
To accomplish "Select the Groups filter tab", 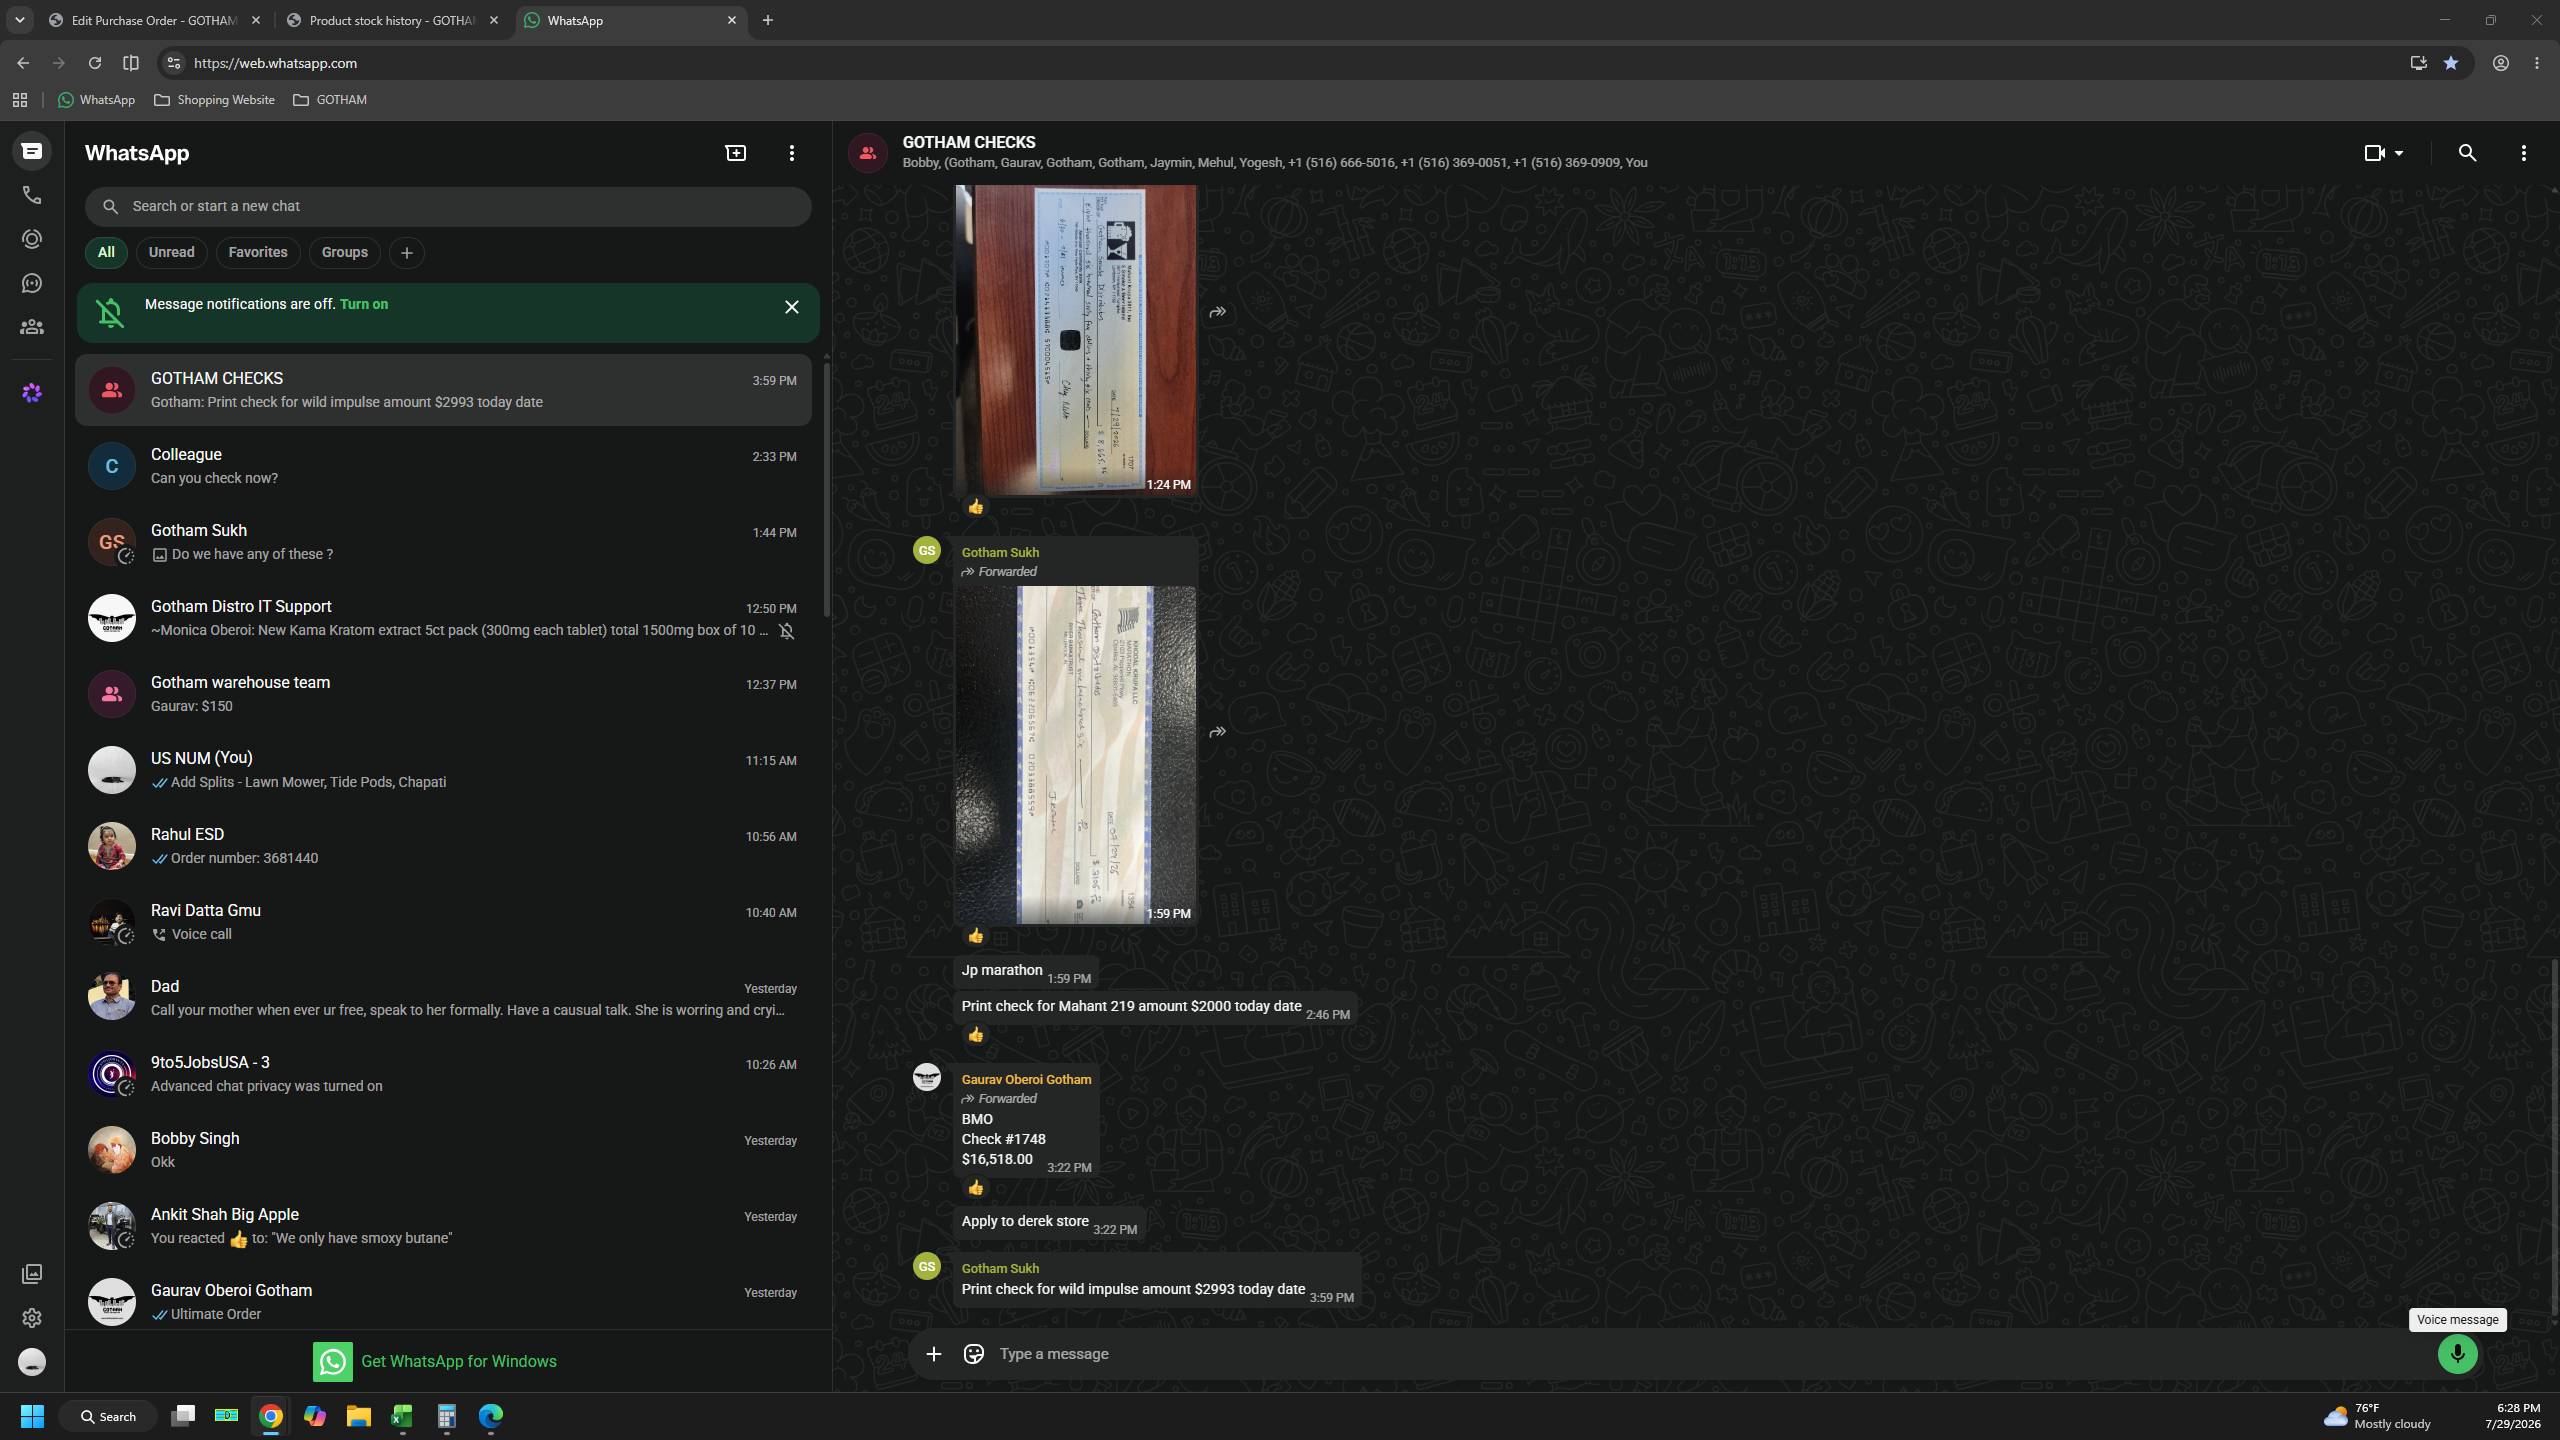I will point(345,253).
